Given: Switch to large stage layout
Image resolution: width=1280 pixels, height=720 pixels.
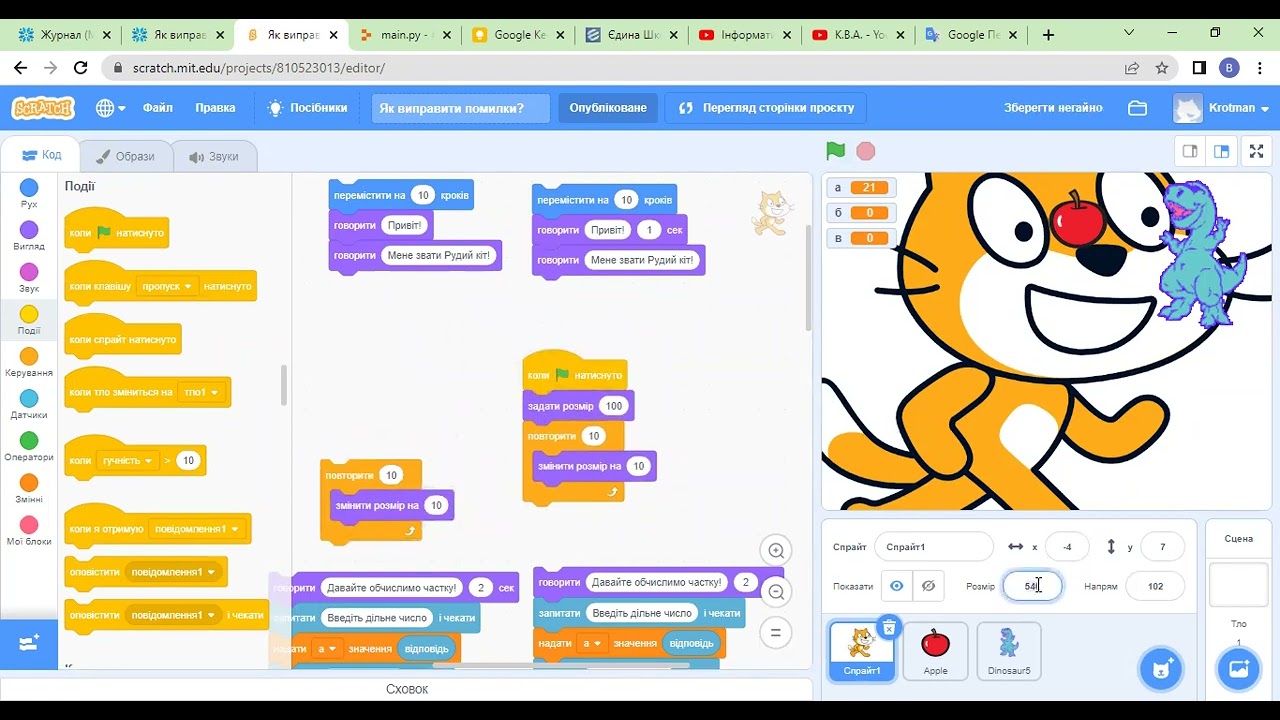Looking at the screenshot, I should pyautogui.click(x=1221, y=152).
